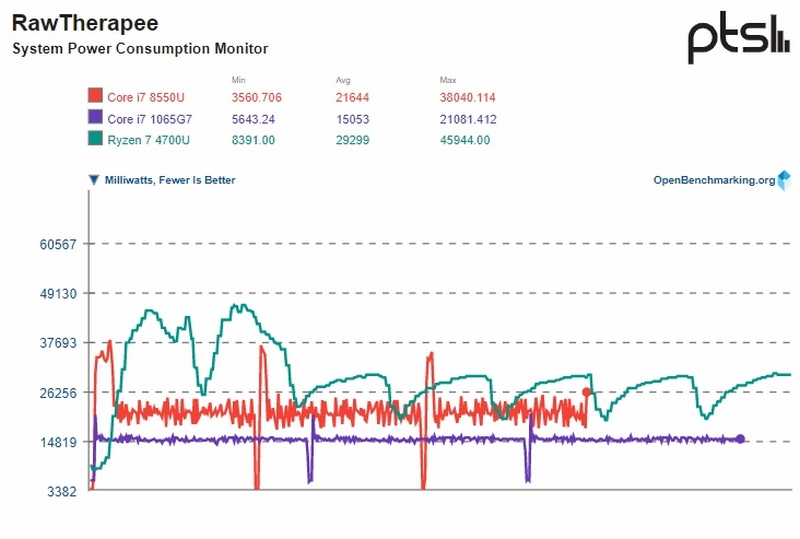Click the 3560.706 minimum value
Screen dimensions: 800x539
(x=257, y=97)
